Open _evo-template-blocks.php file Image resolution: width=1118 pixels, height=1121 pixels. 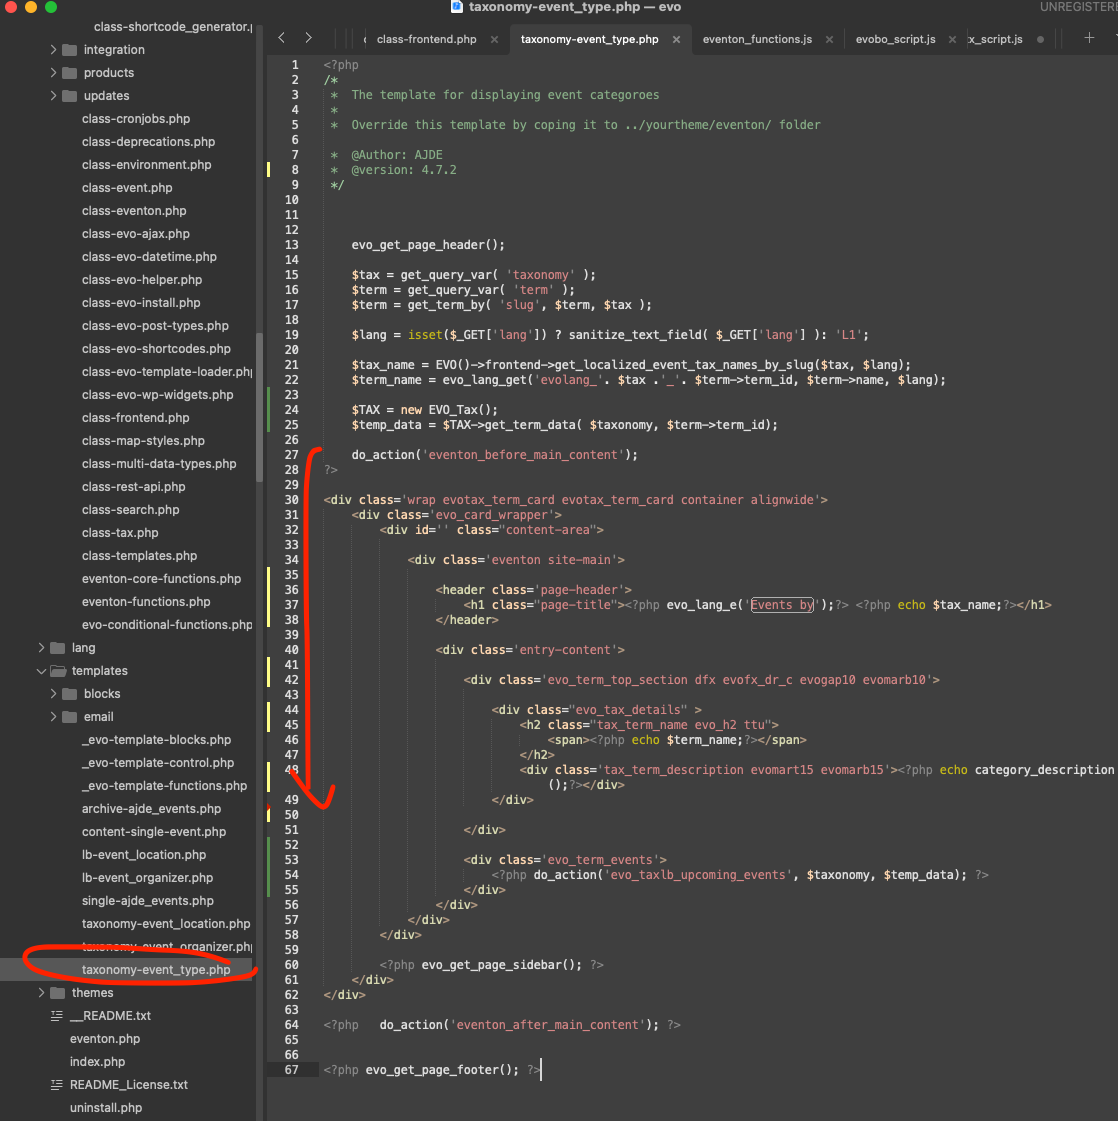coord(157,740)
